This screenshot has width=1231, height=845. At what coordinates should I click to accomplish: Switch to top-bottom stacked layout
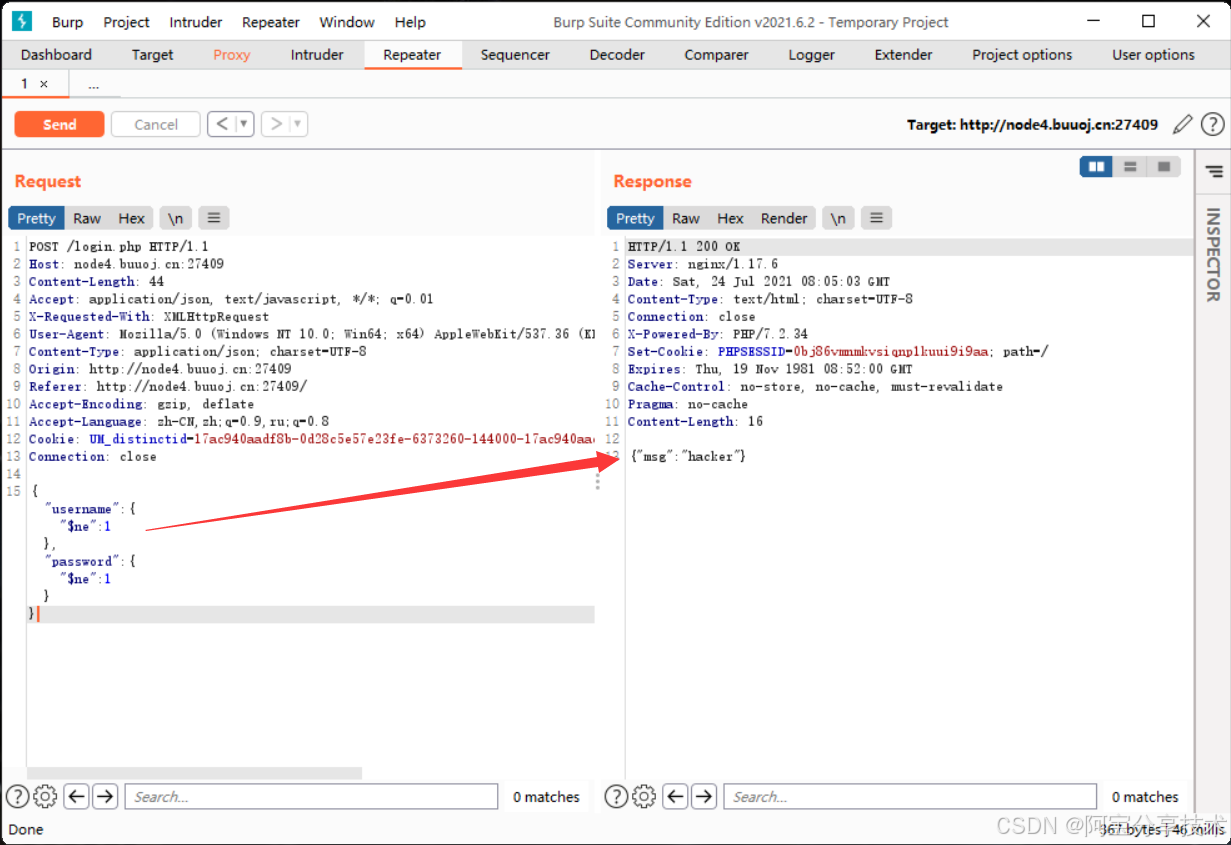(x=1130, y=167)
